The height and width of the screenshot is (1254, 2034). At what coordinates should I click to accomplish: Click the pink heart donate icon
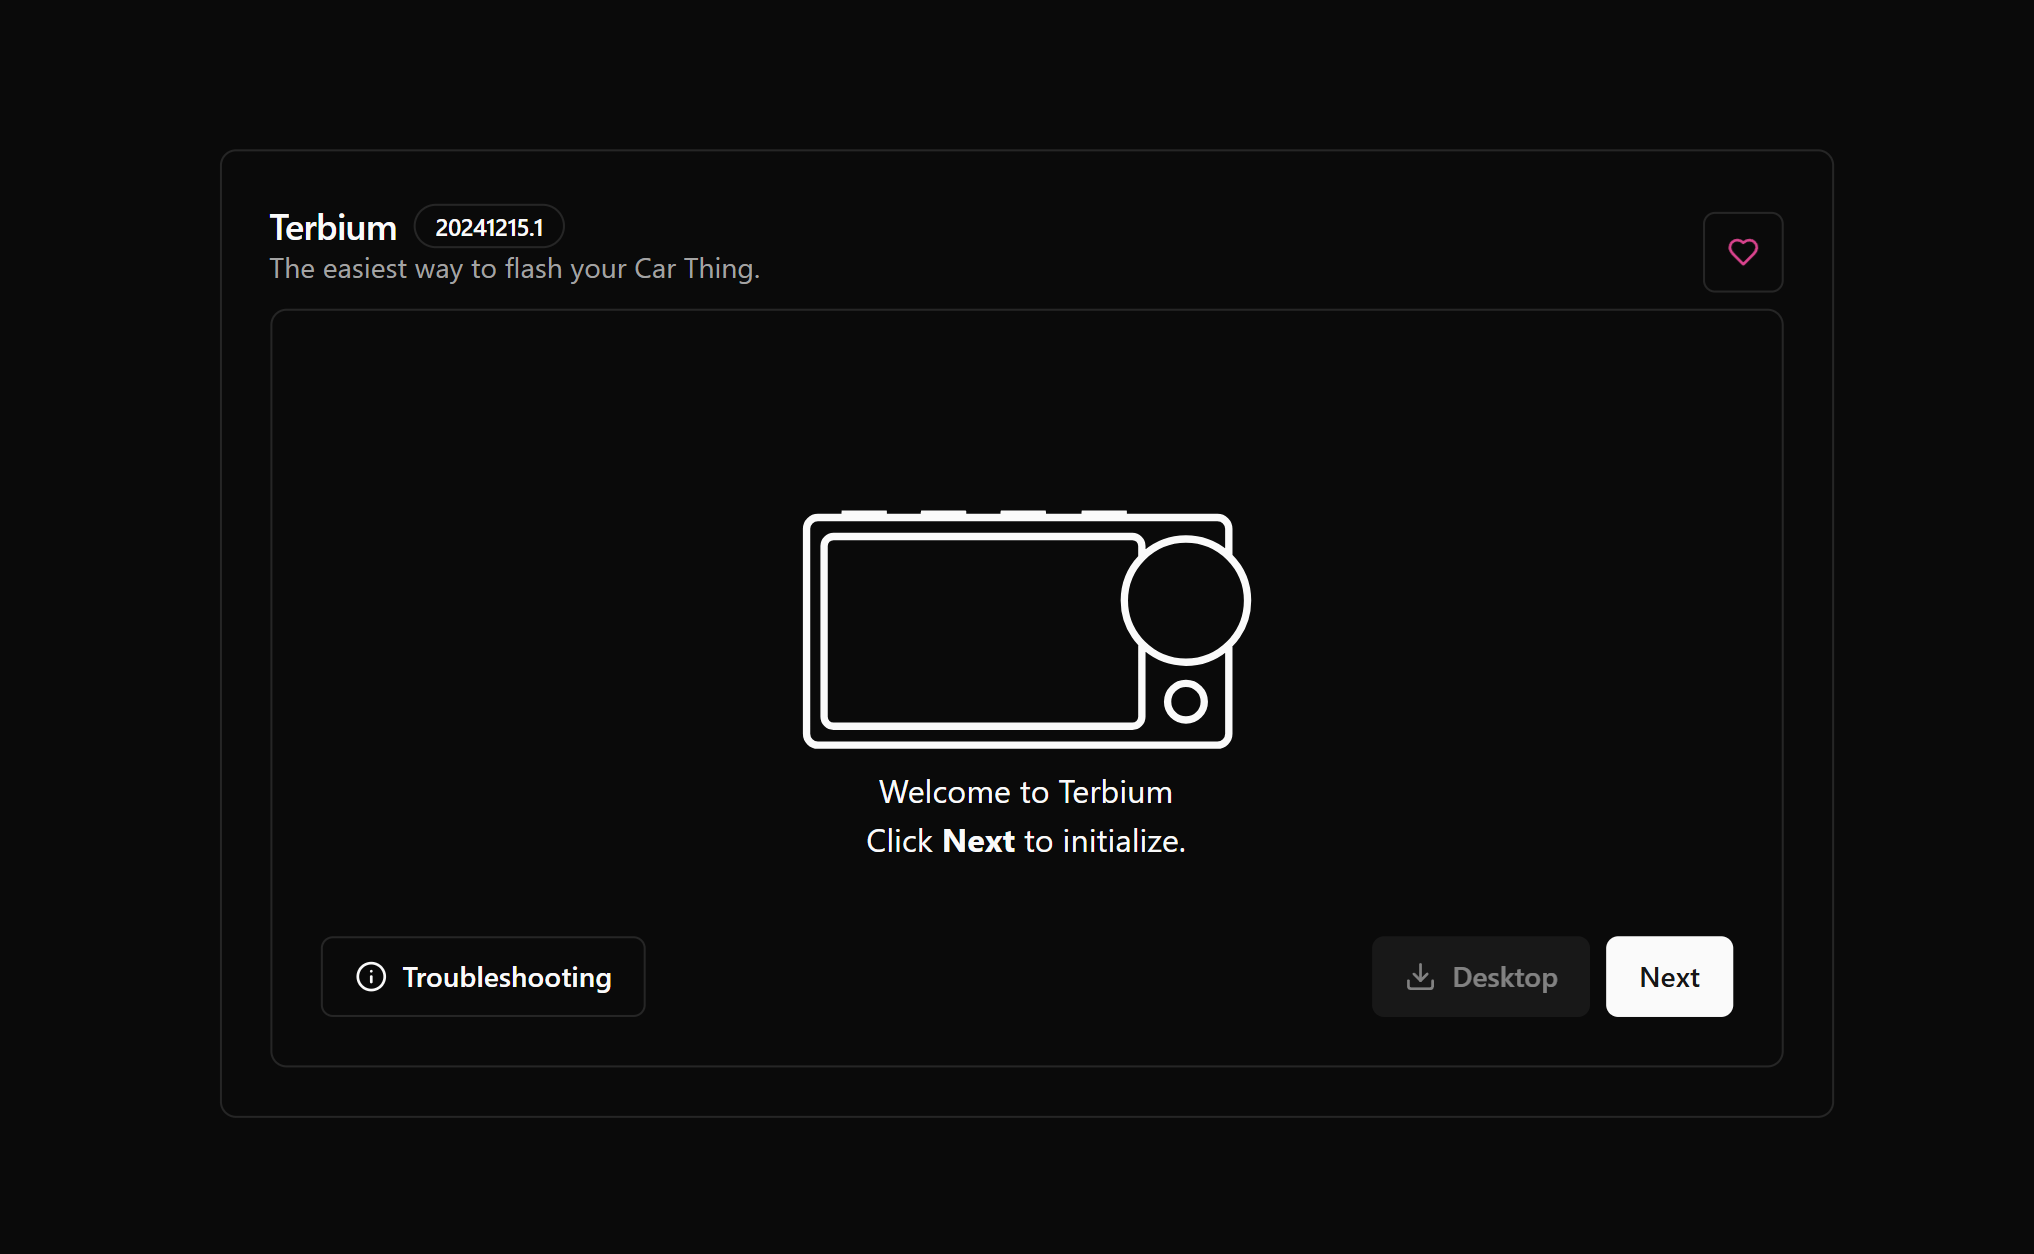click(1742, 252)
